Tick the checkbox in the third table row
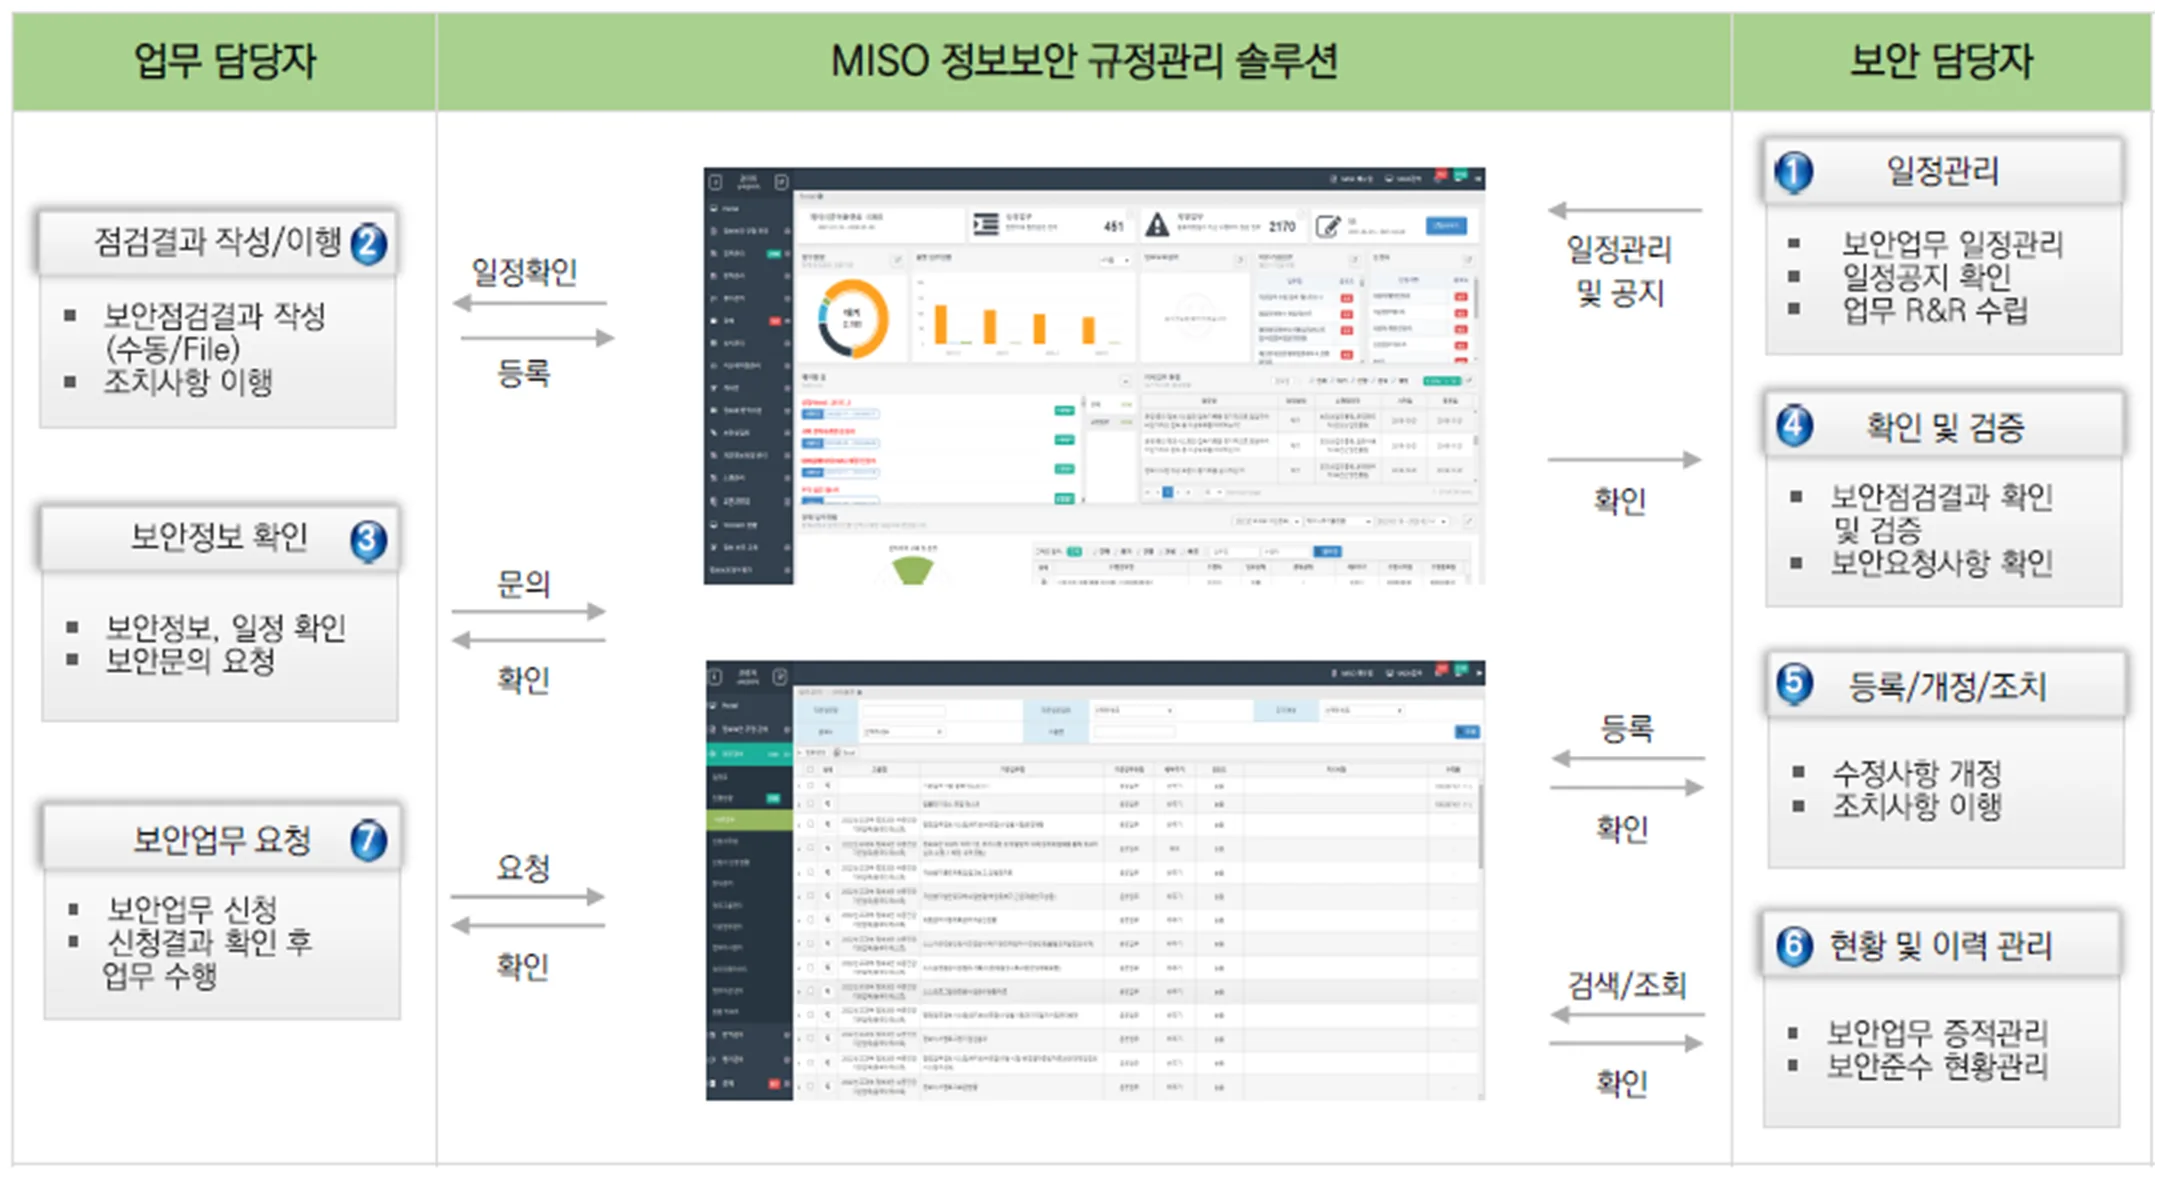Viewport: 2160px width, 1185px height. 810,824
